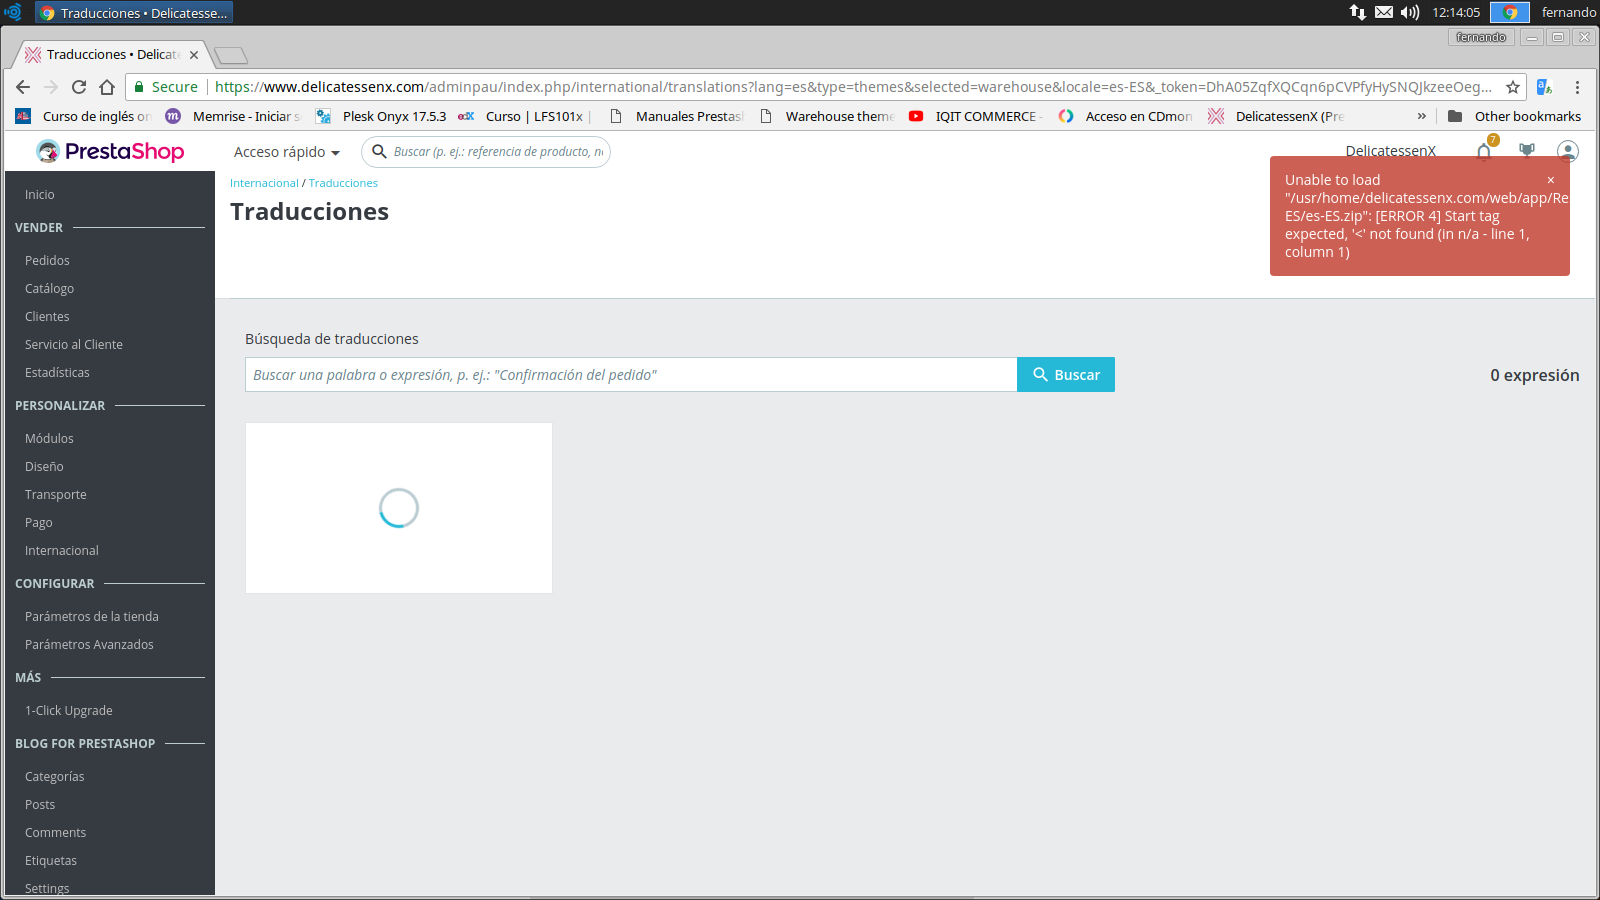Open the Other bookmarks folder

click(1515, 116)
